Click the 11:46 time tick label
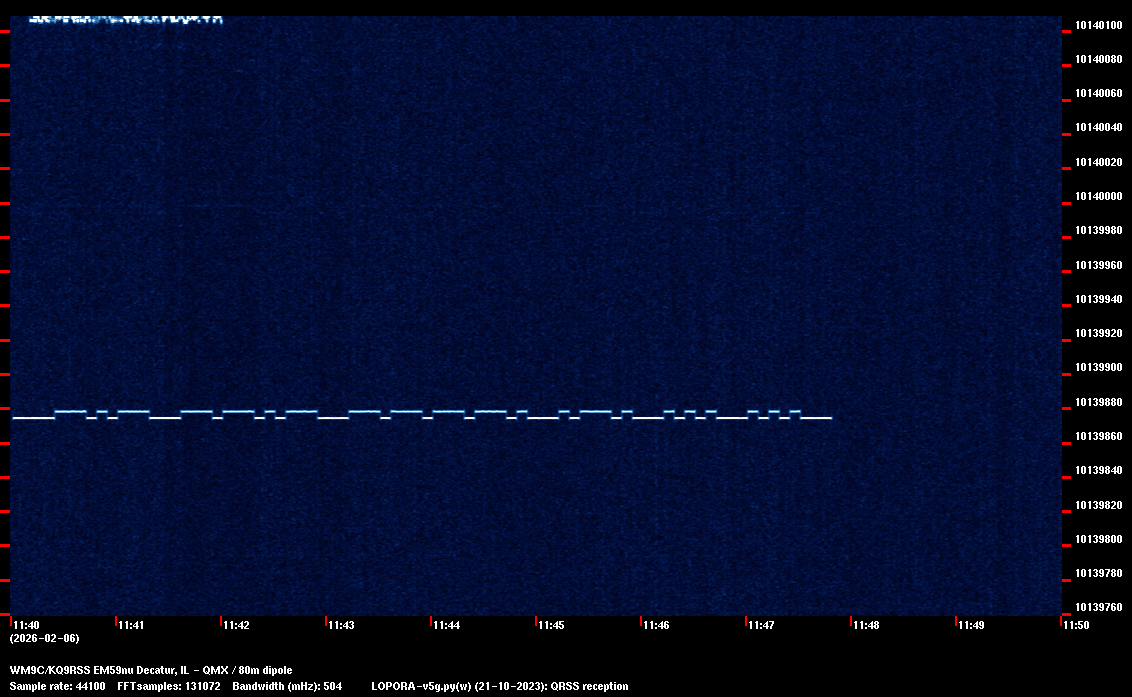Image resolution: width=1132 pixels, height=697 pixels. 656,625
